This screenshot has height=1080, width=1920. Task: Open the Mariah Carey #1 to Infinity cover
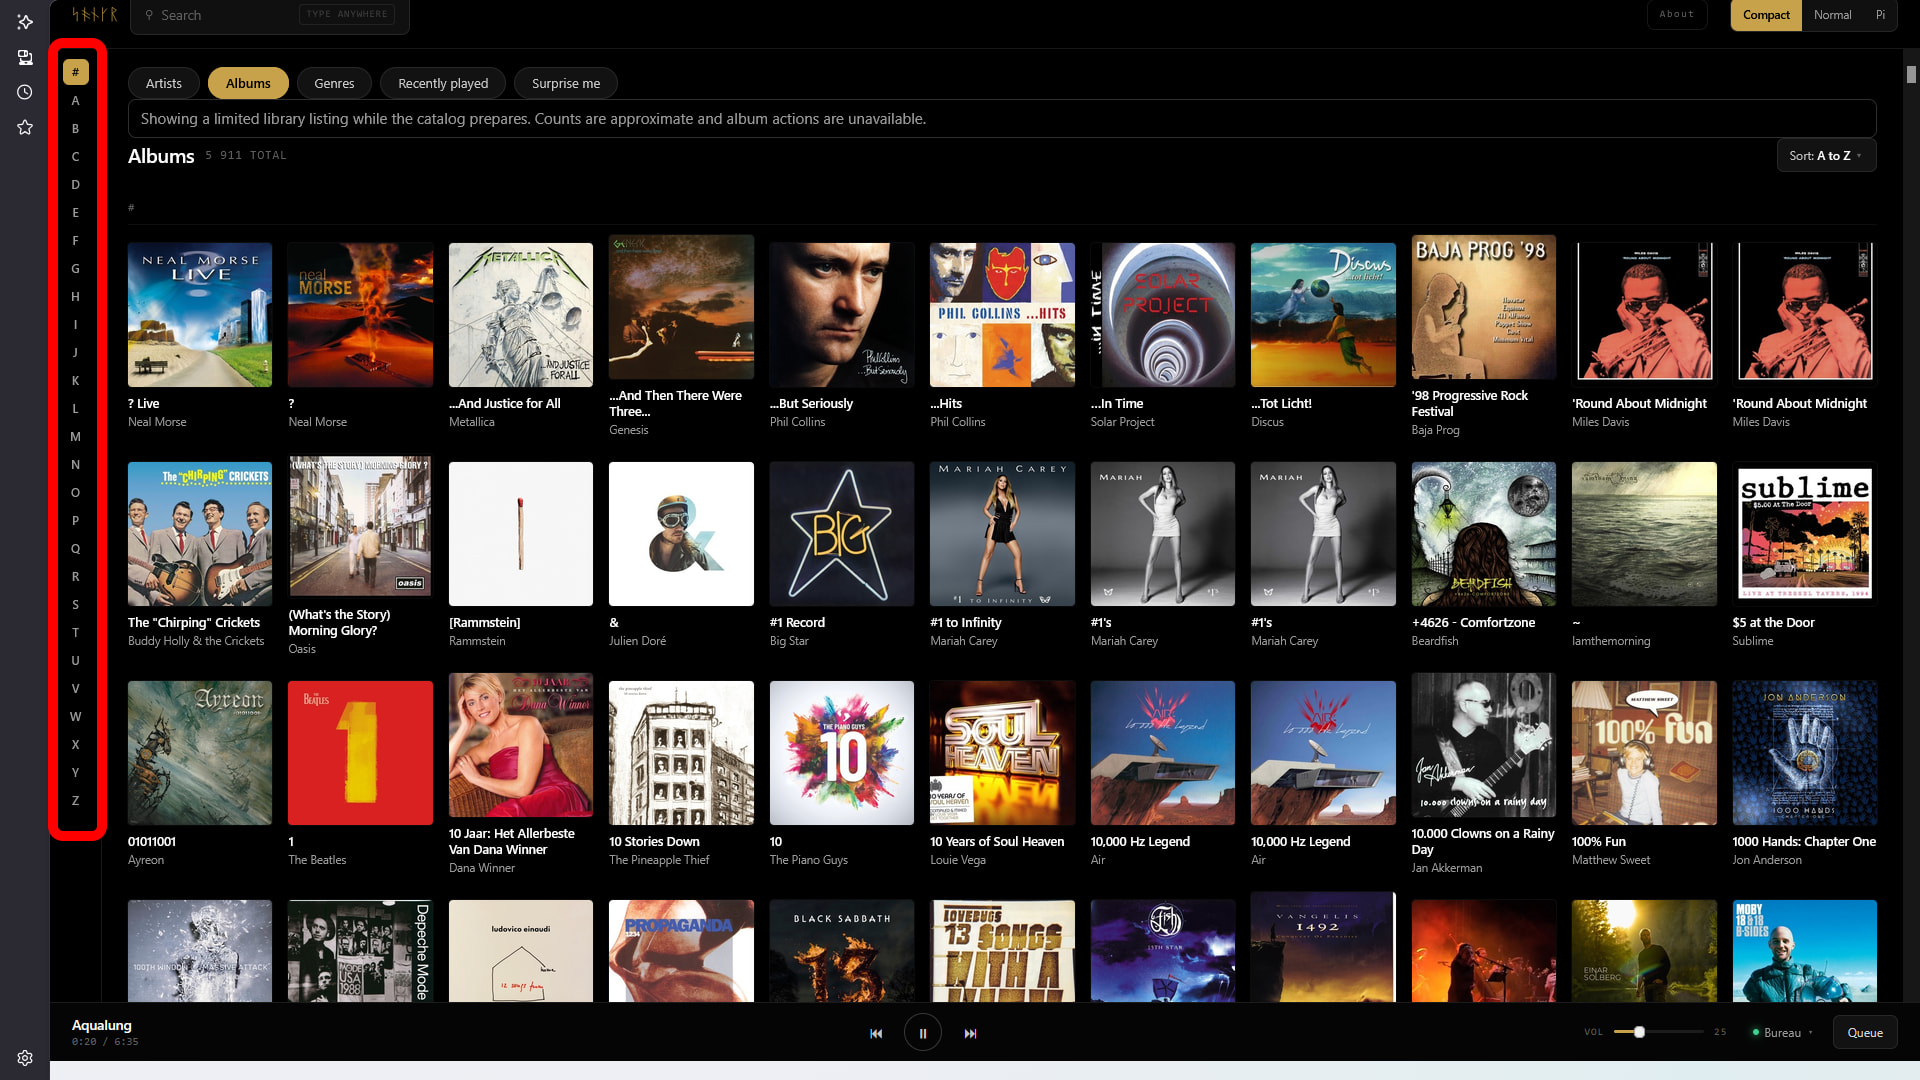click(x=1002, y=534)
